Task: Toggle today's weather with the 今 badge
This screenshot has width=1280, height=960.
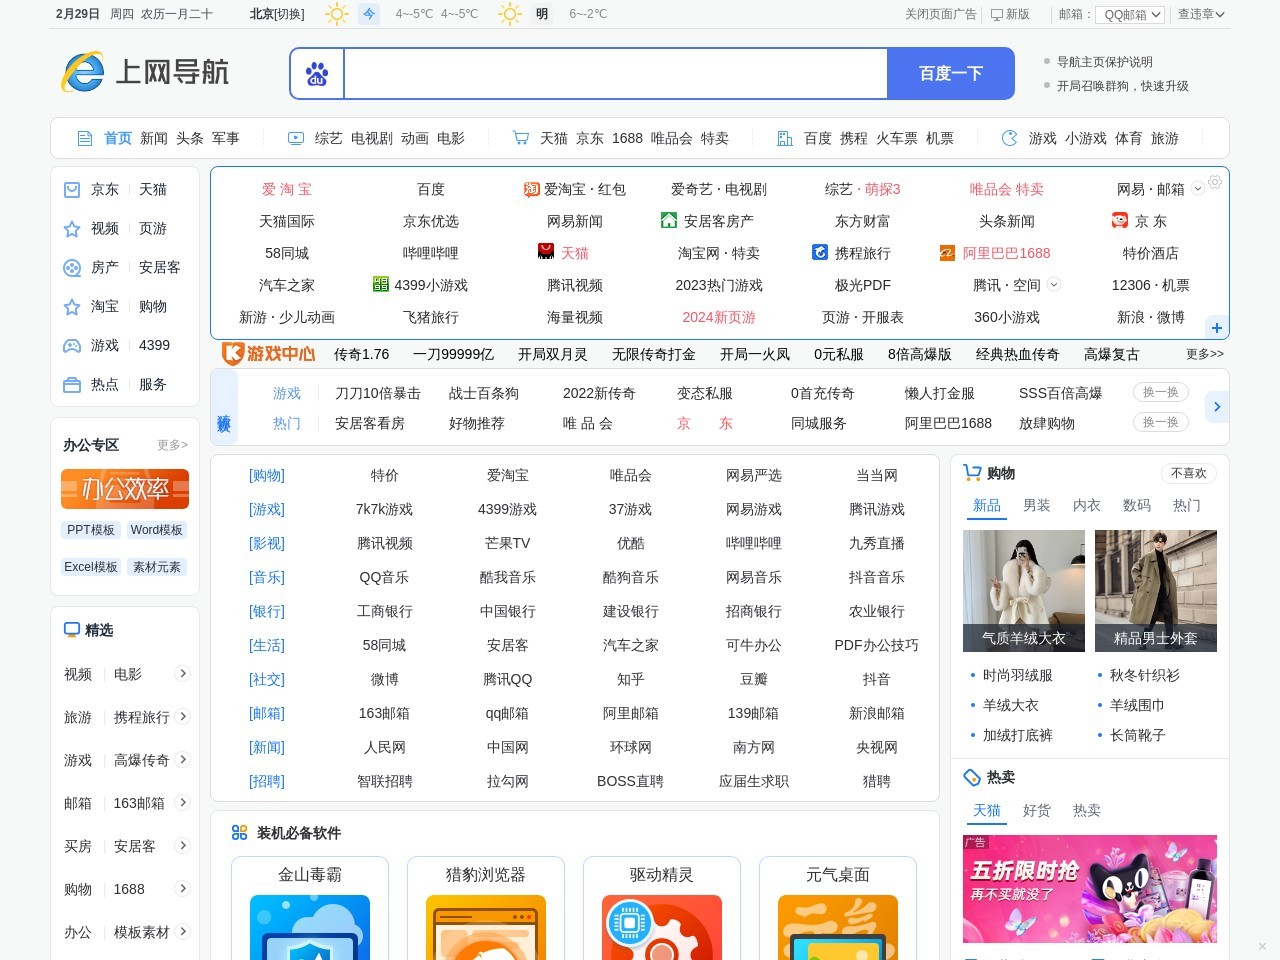Action: 368,14
